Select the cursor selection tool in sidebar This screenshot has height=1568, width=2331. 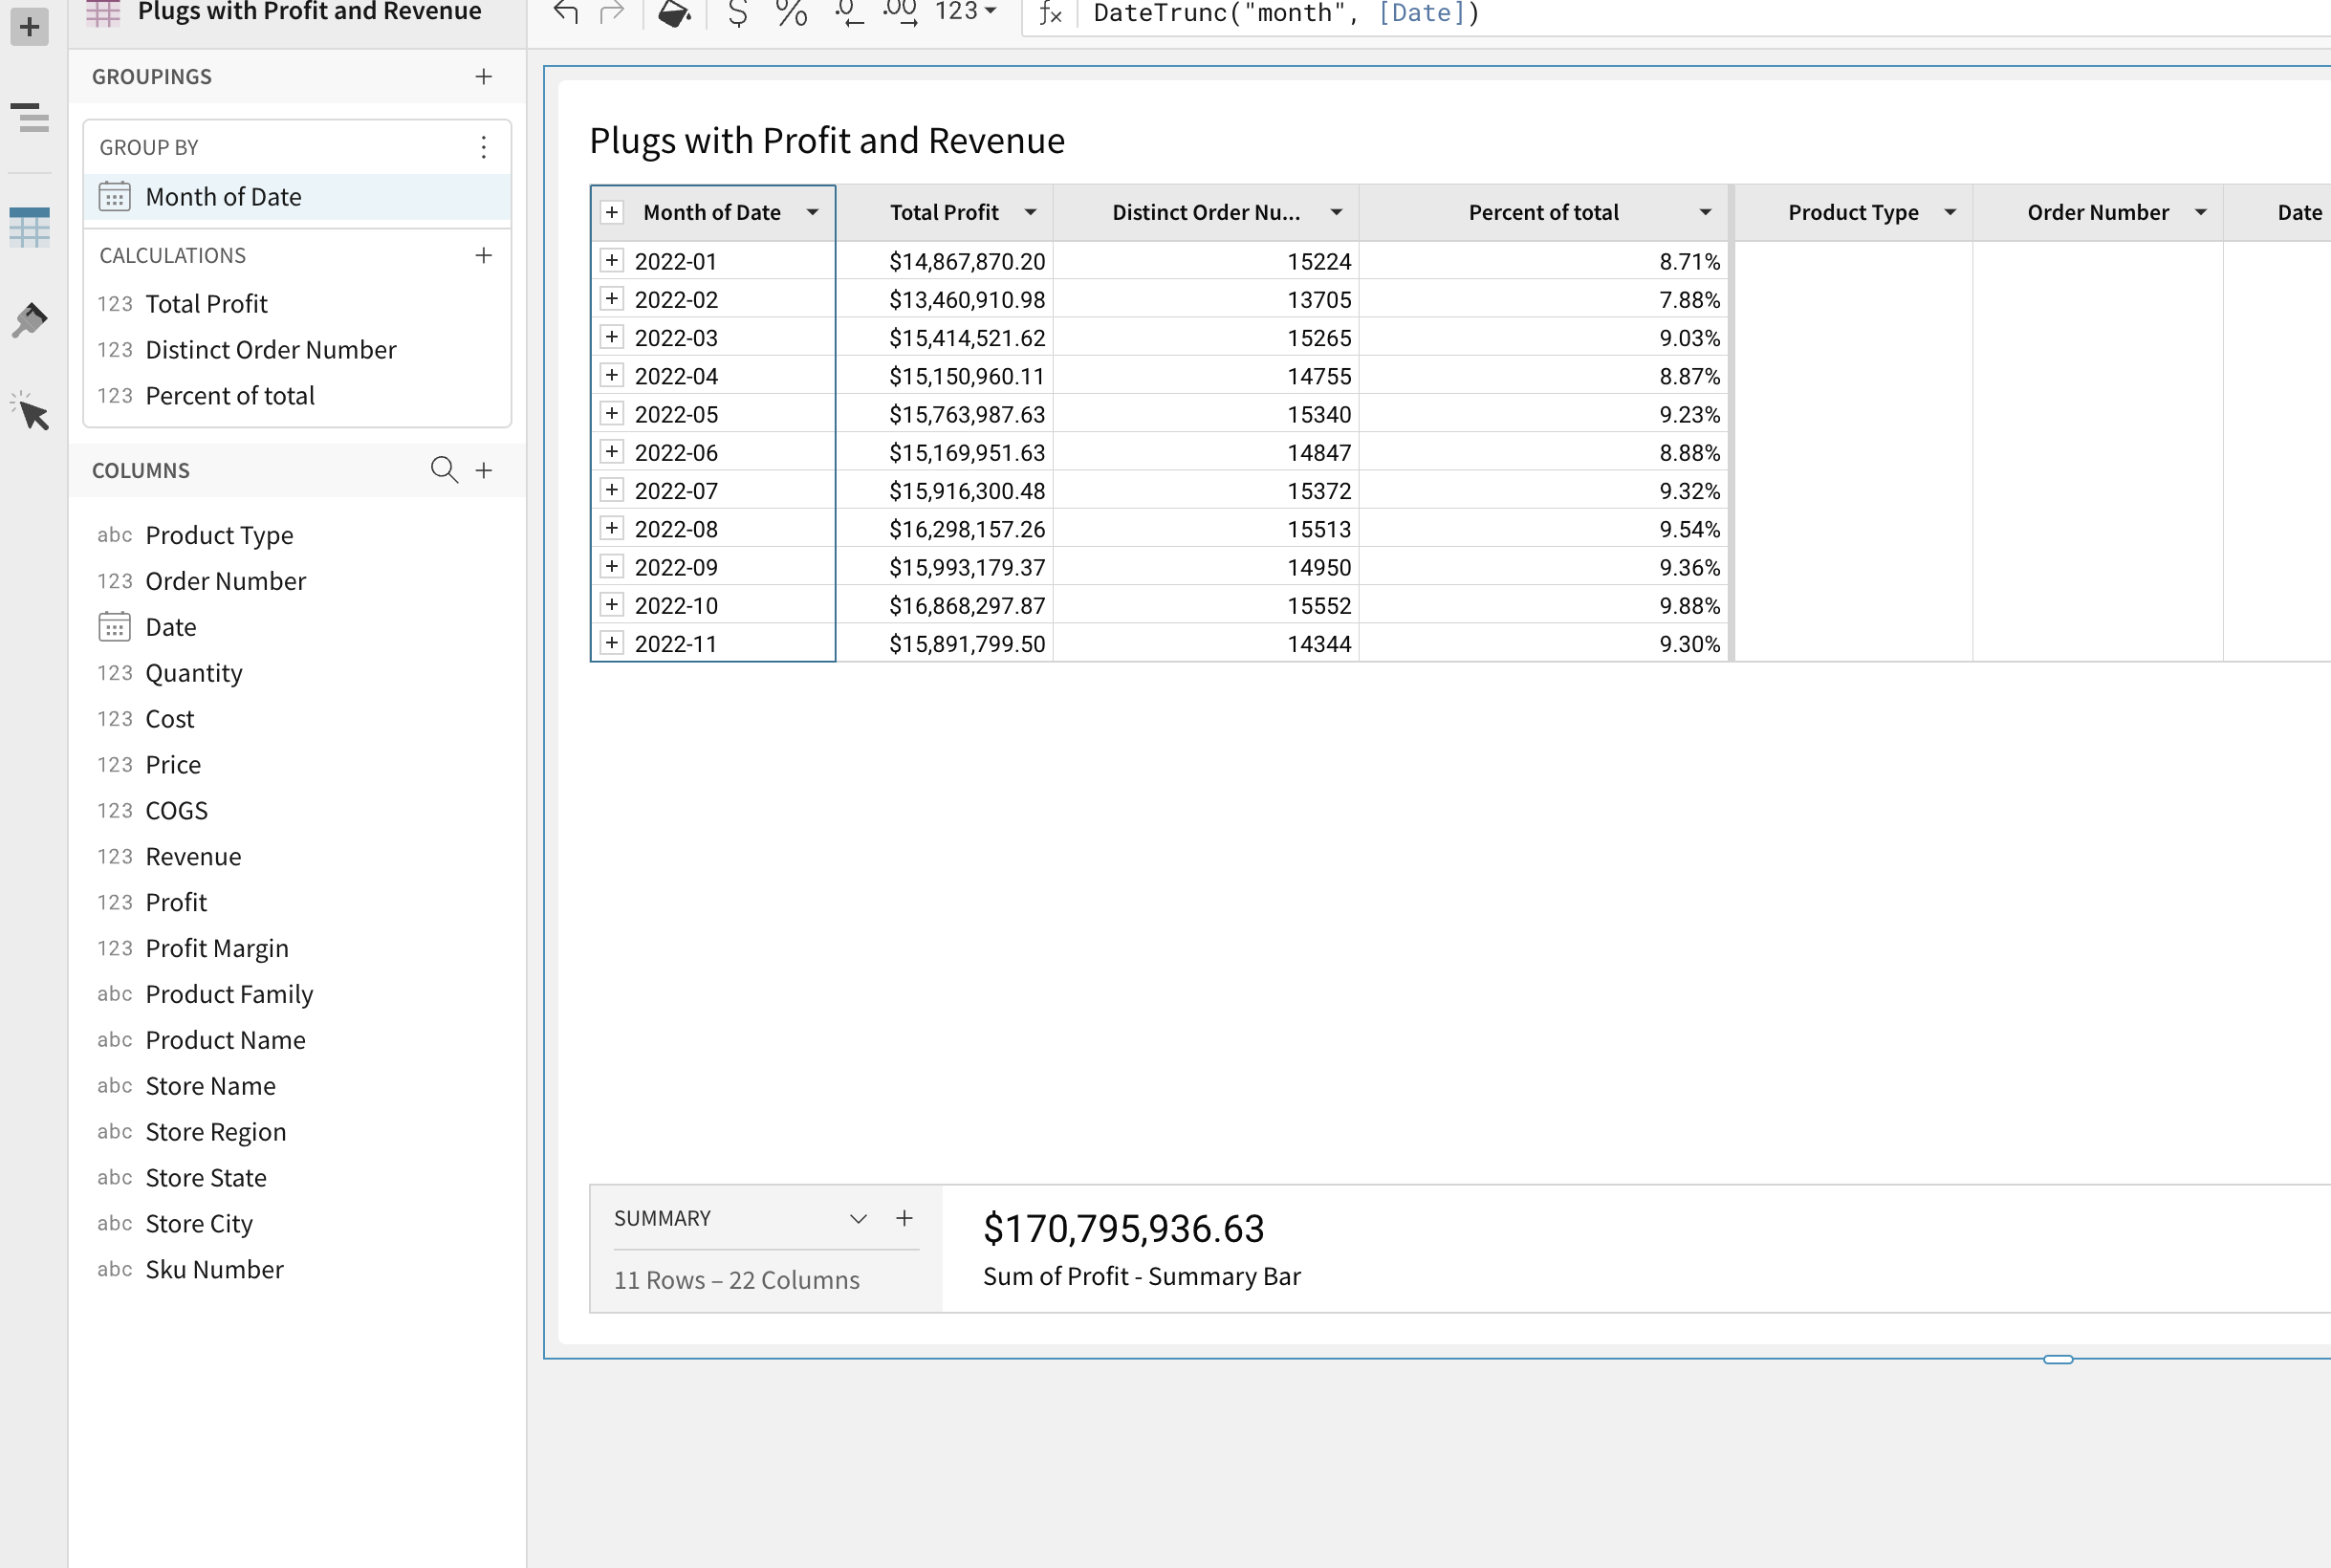(29, 411)
